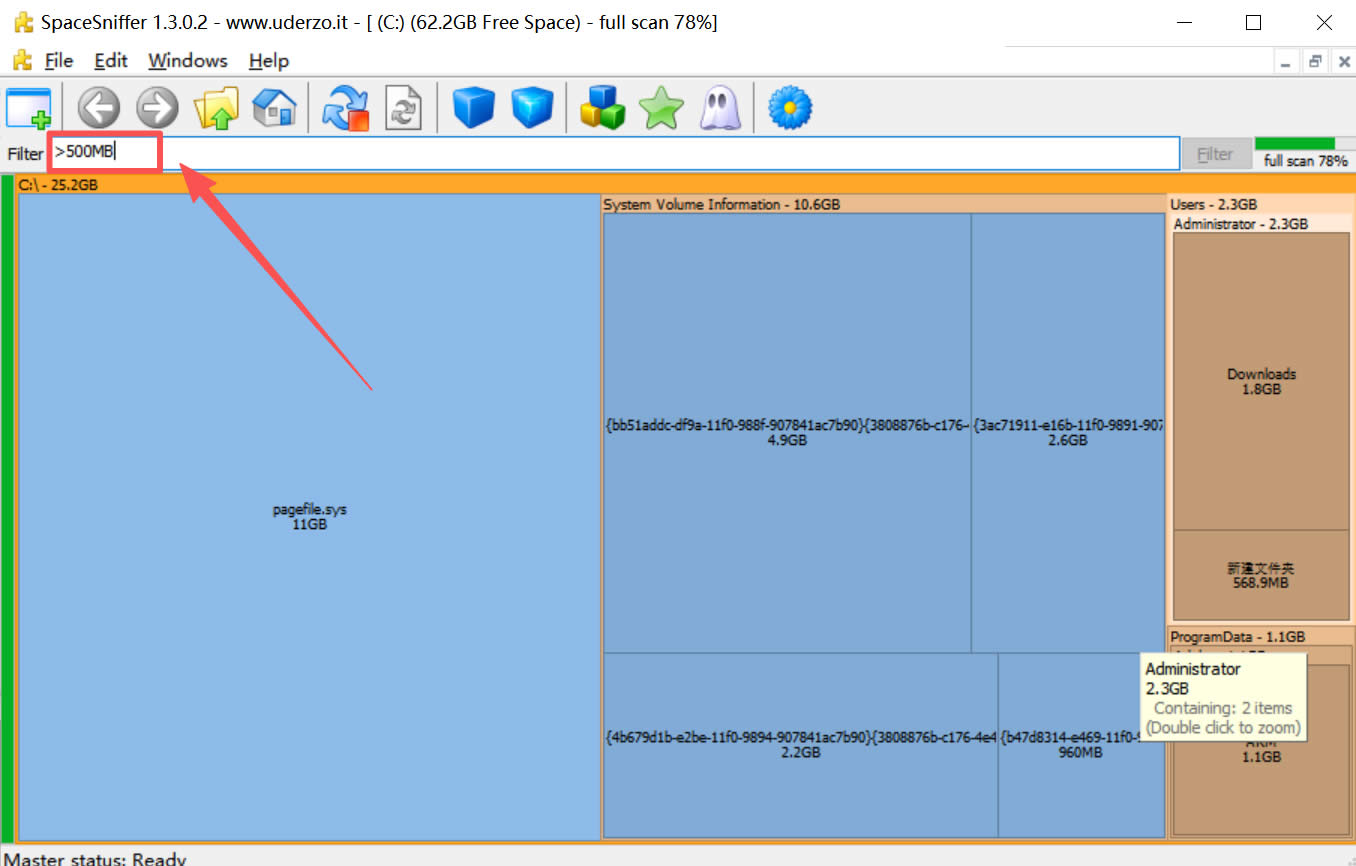1356x866 pixels.
Task: Click the blue flower icon
Action: [789, 108]
